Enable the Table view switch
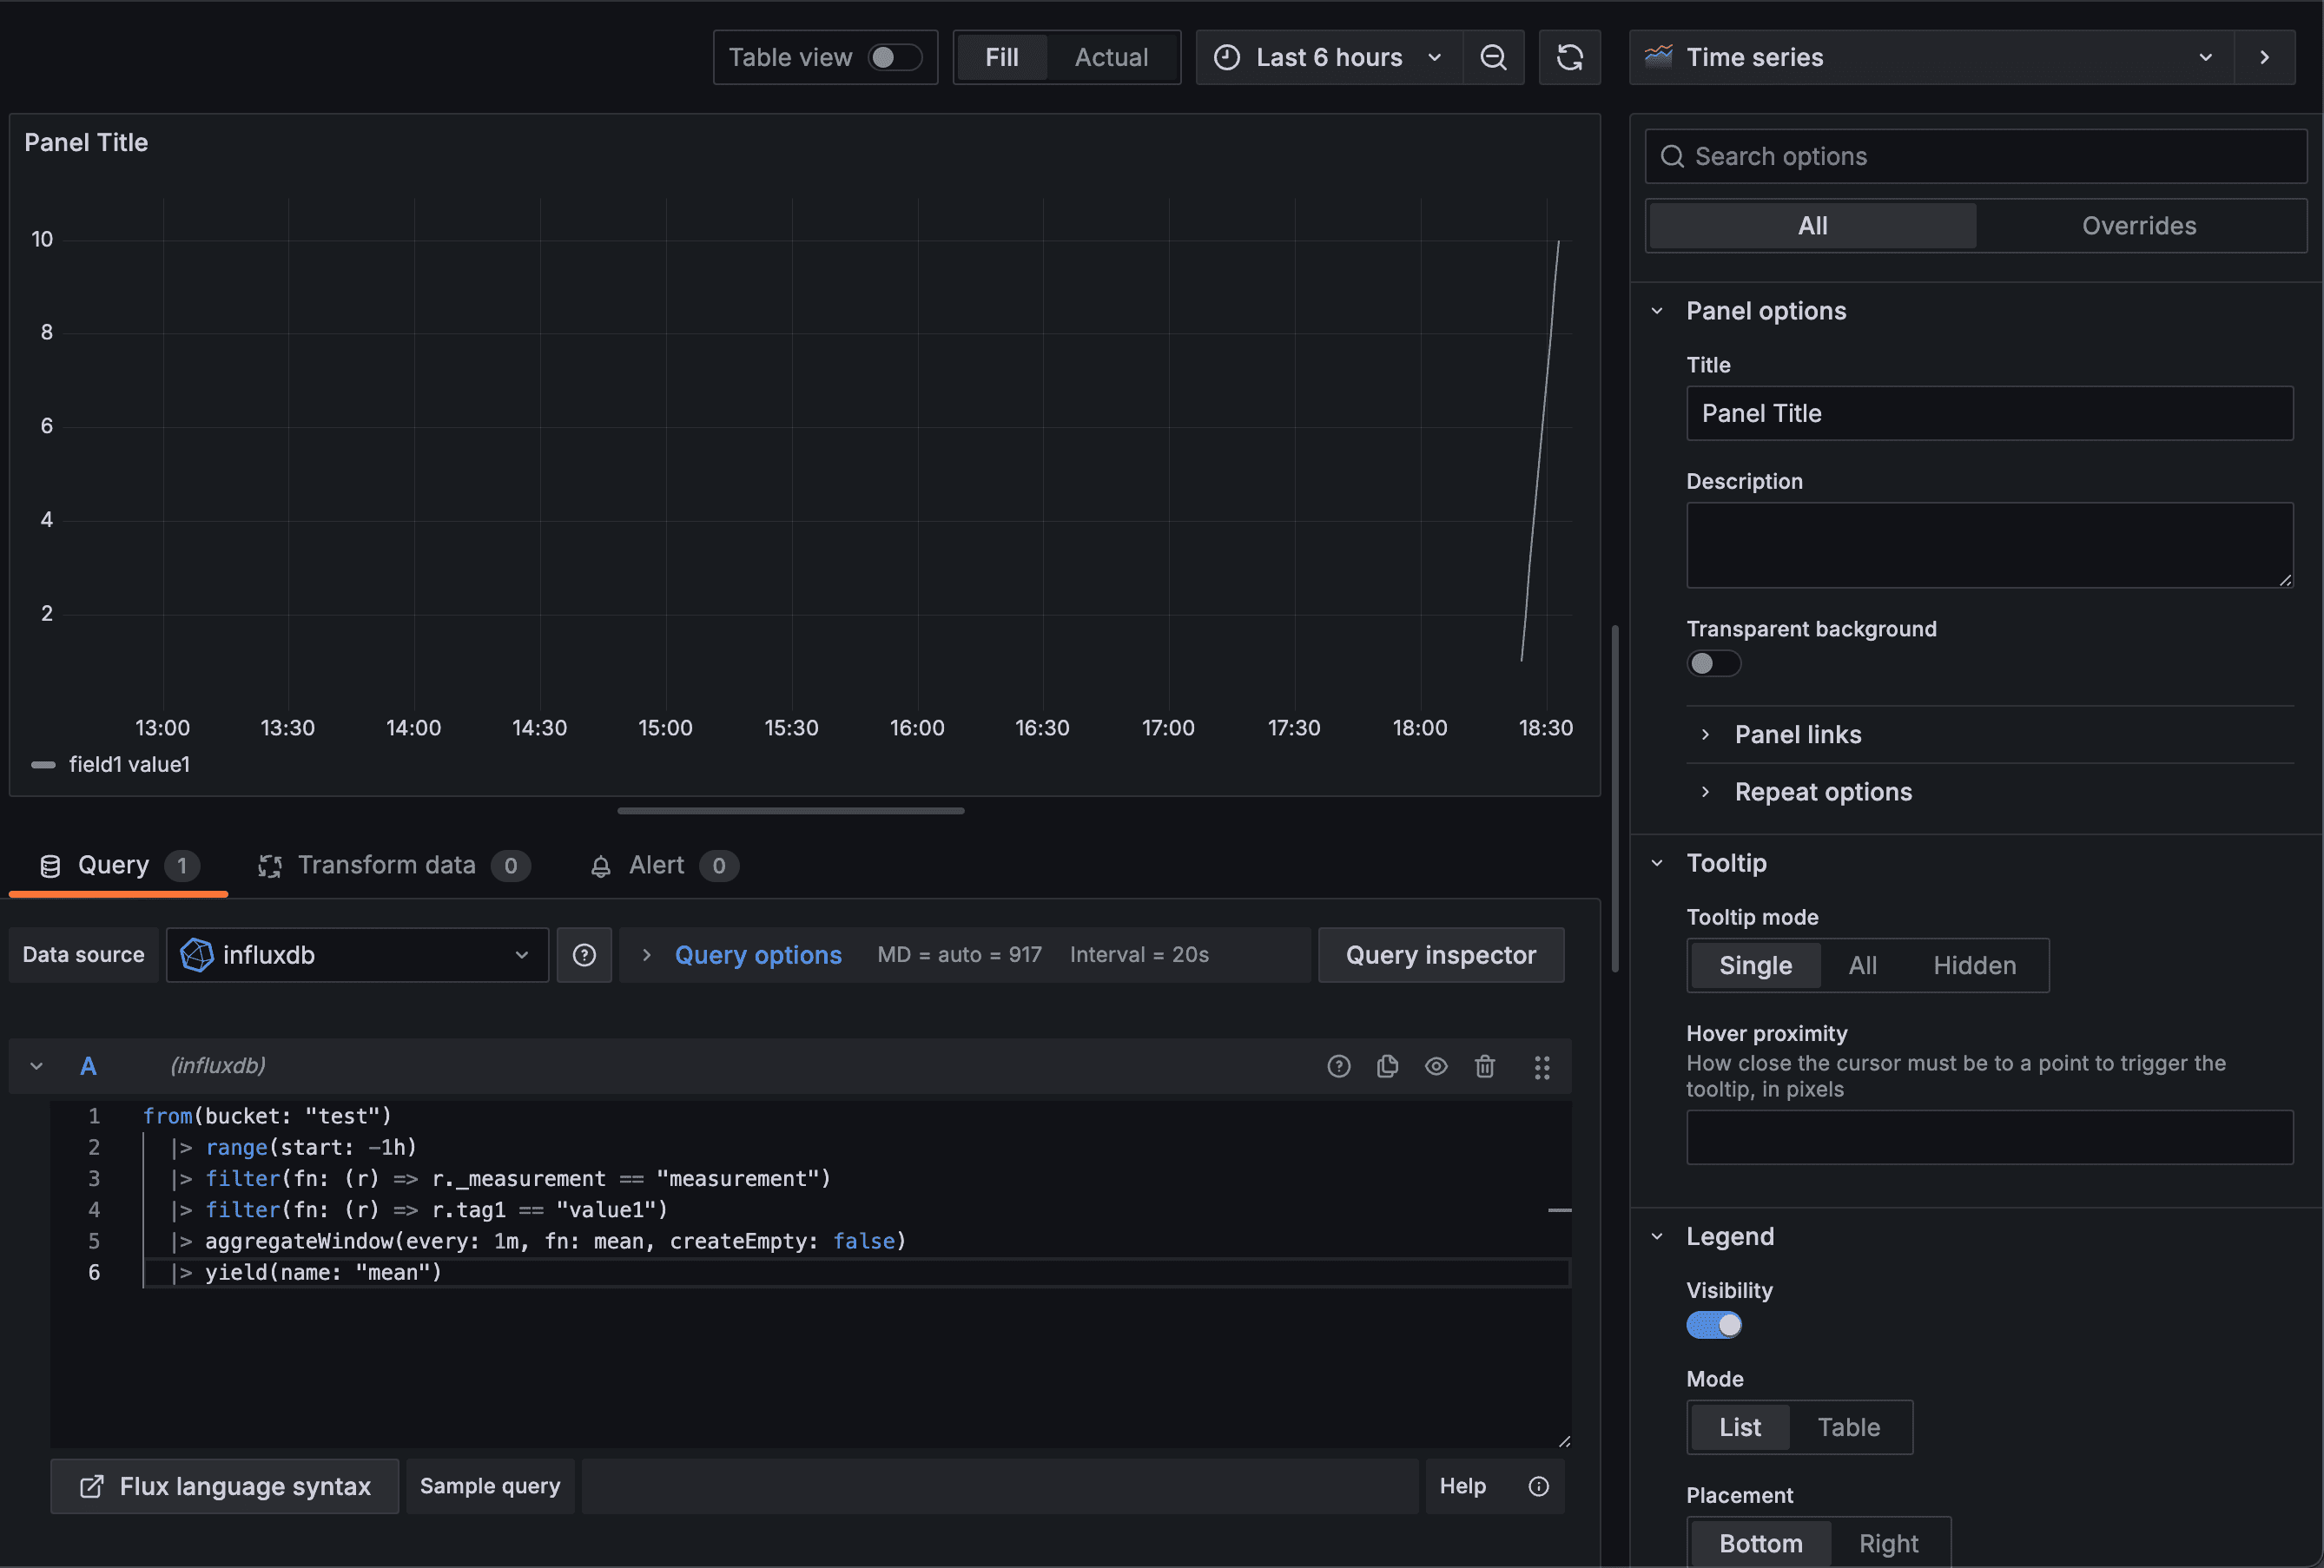This screenshot has height=1568, width=2324. [x=894, y=58]
